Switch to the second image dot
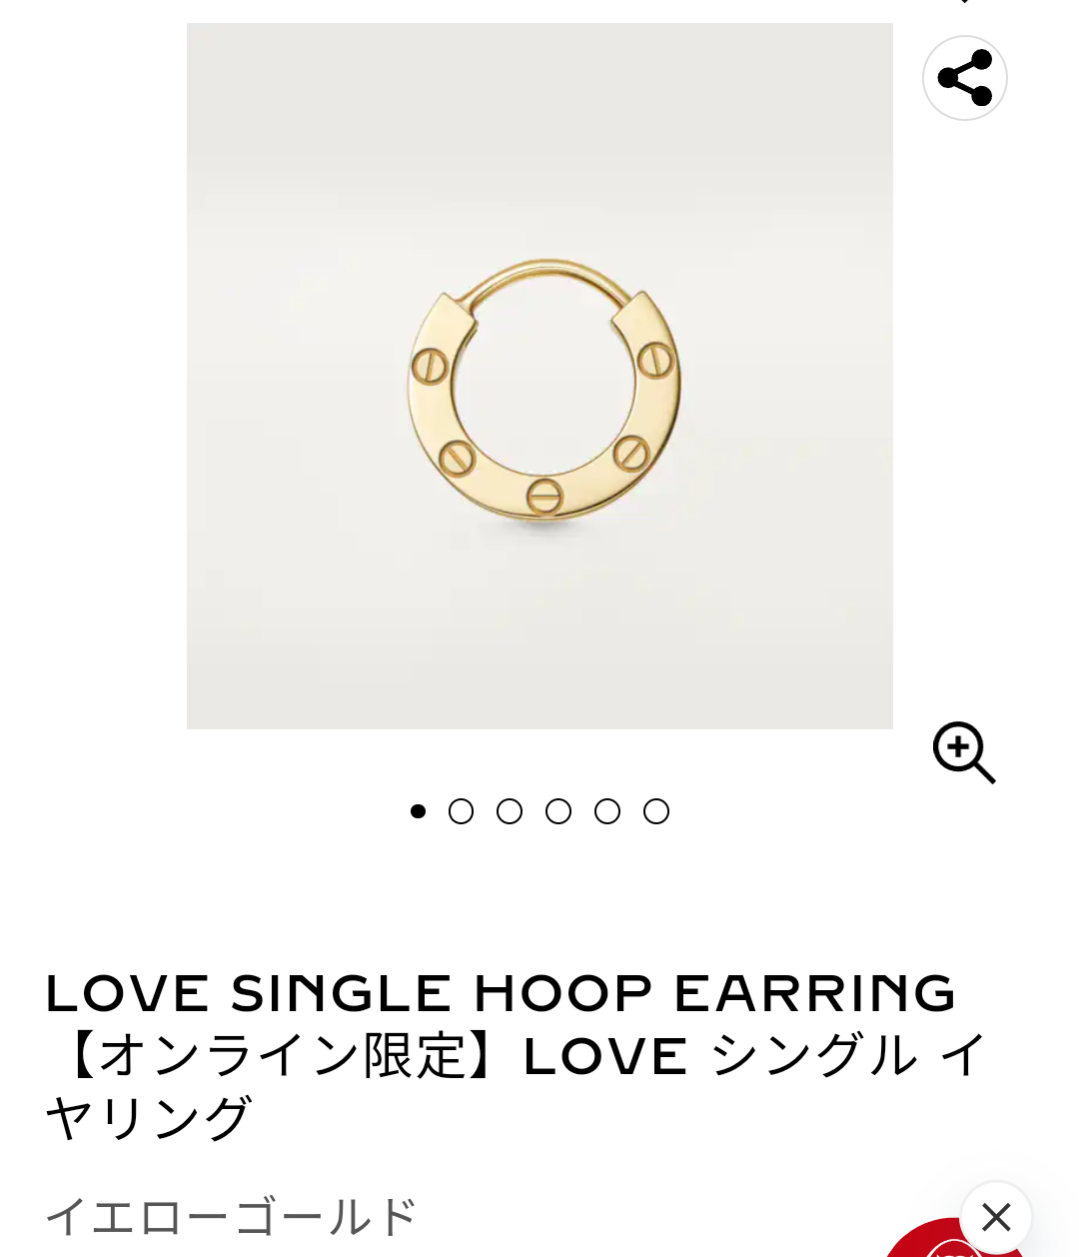The height and width of the screenshot is (1257, 1079). [461, 811]
